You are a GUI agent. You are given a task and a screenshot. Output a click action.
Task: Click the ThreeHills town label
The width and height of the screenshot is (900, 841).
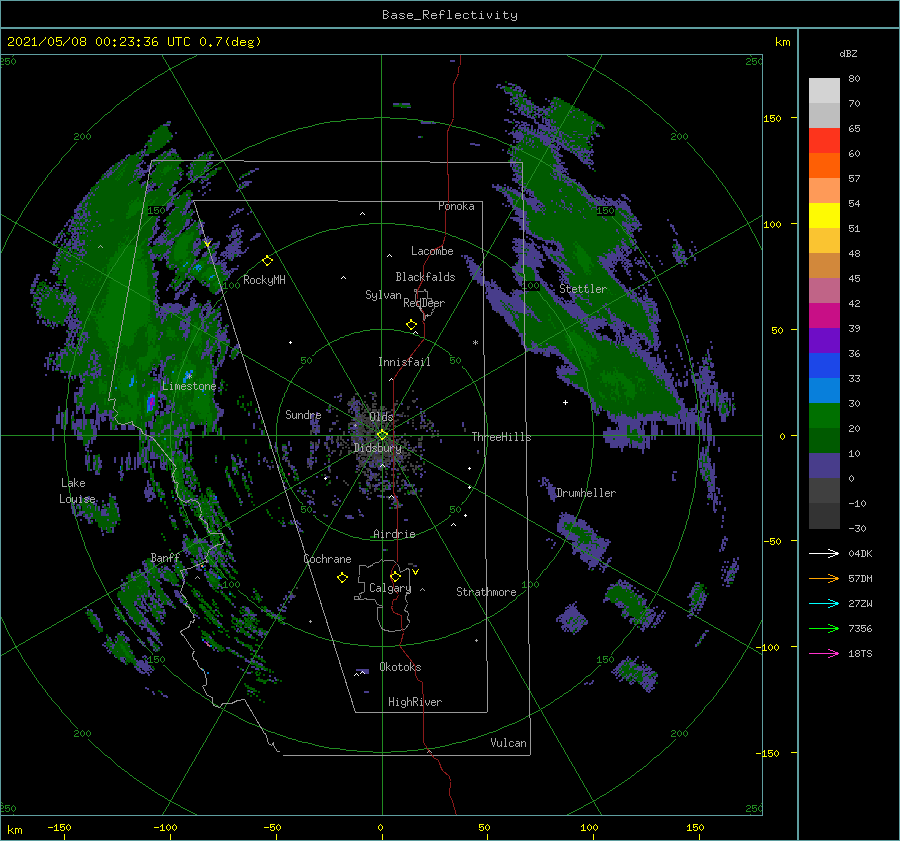[501, 437]
